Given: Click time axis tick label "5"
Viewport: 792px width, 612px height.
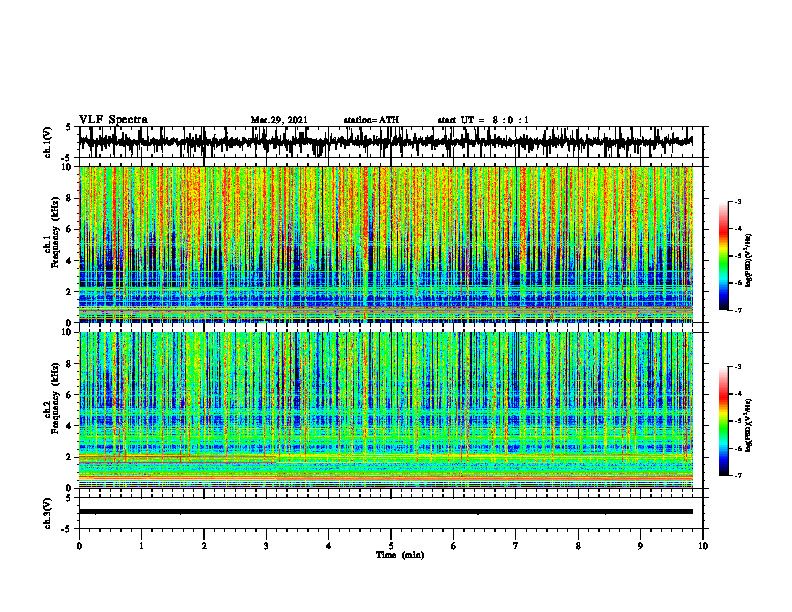Looking at the screenshot, I should point(391,546).
